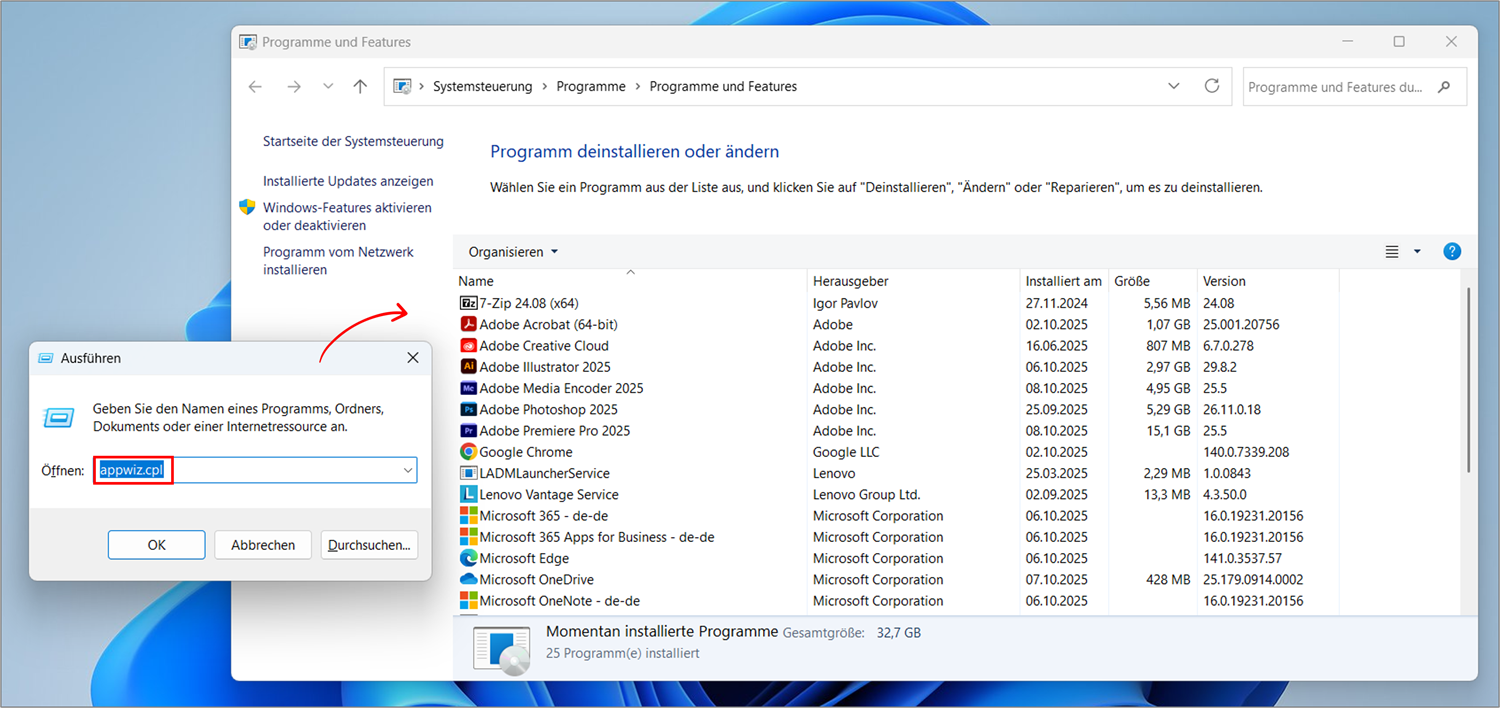Expand the view options dropdown arrow
Viewport: 1500px width, 708px height.
[x=1417, y=252]
